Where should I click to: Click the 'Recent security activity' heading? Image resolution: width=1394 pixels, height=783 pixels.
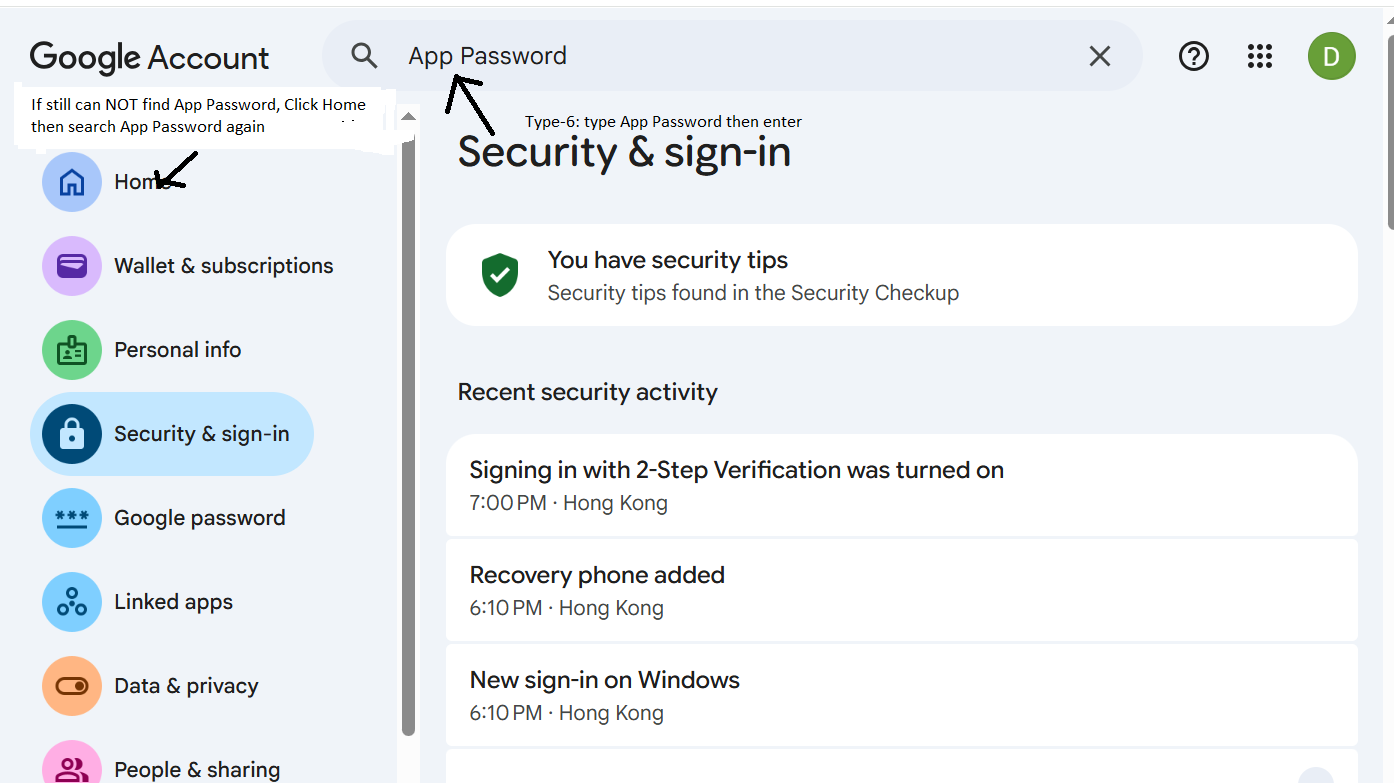pyautogui.click(x=588, y=392)
